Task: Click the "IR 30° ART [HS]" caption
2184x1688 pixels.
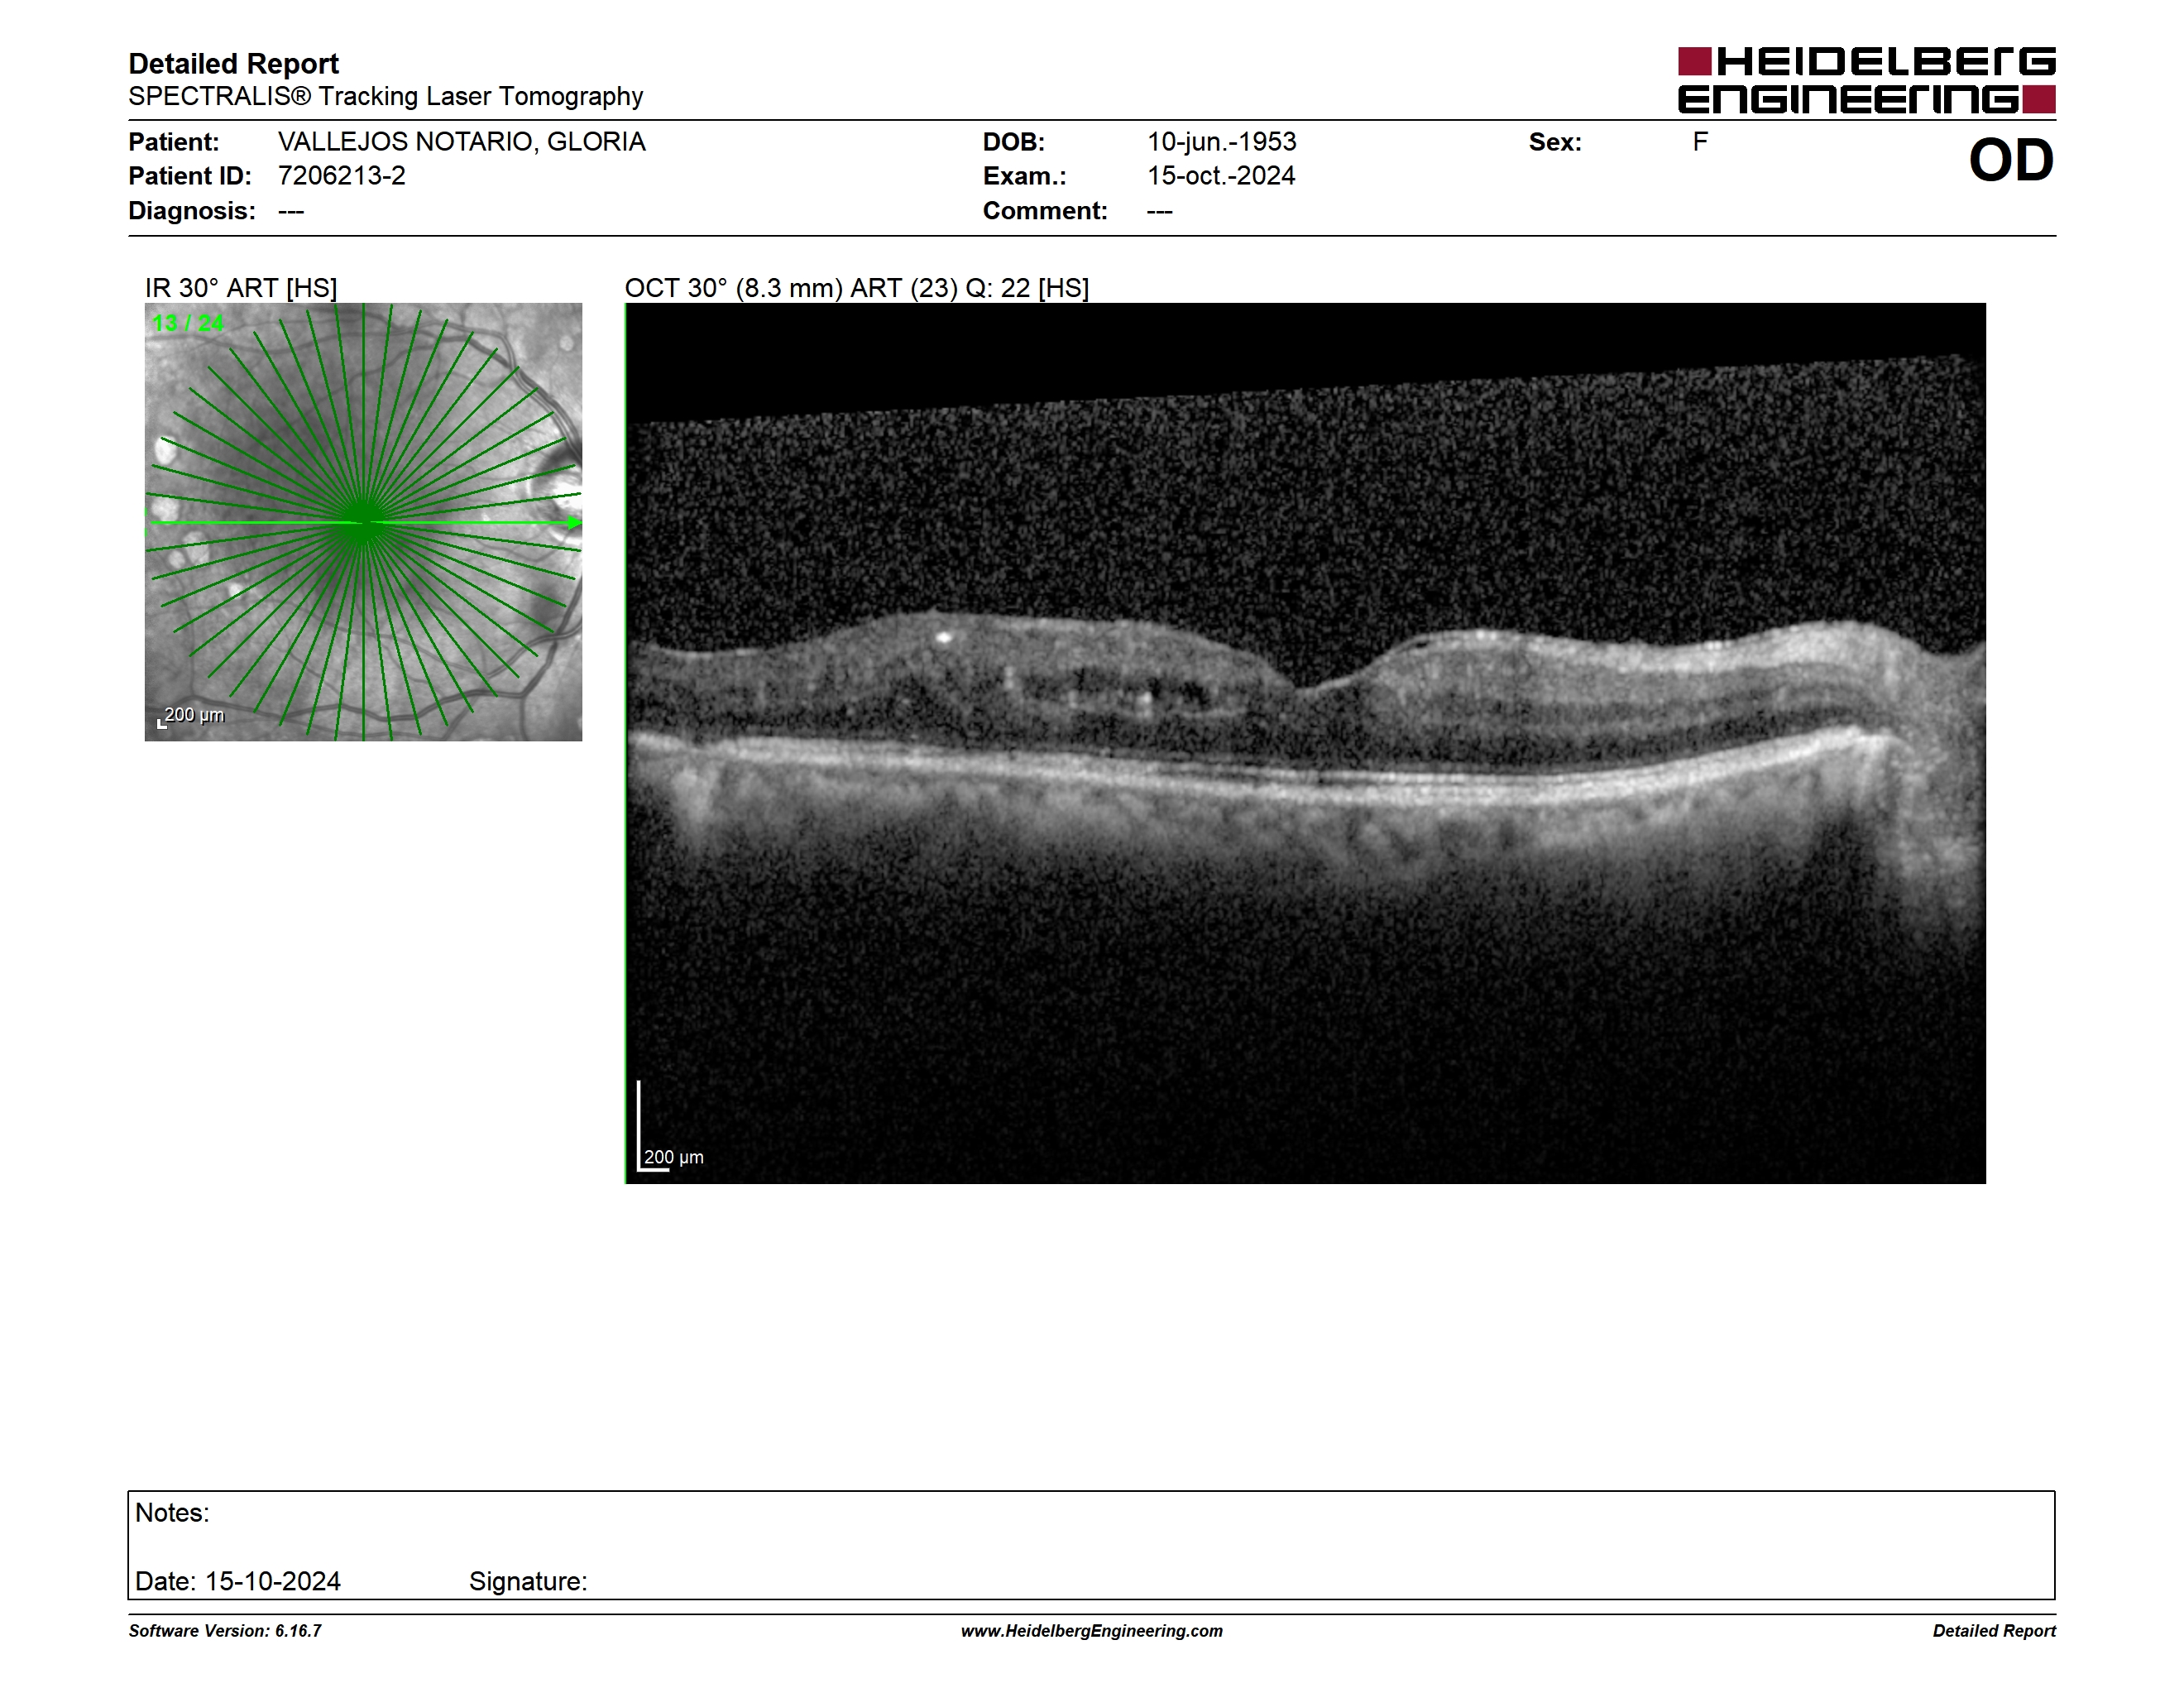Action: (241, 288)
